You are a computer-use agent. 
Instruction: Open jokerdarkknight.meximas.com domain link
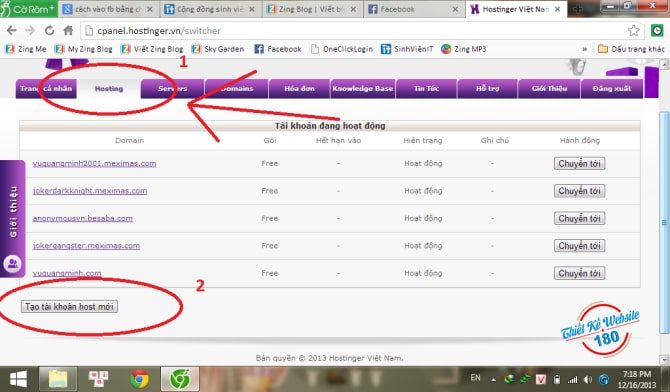(x=90, y=191)
